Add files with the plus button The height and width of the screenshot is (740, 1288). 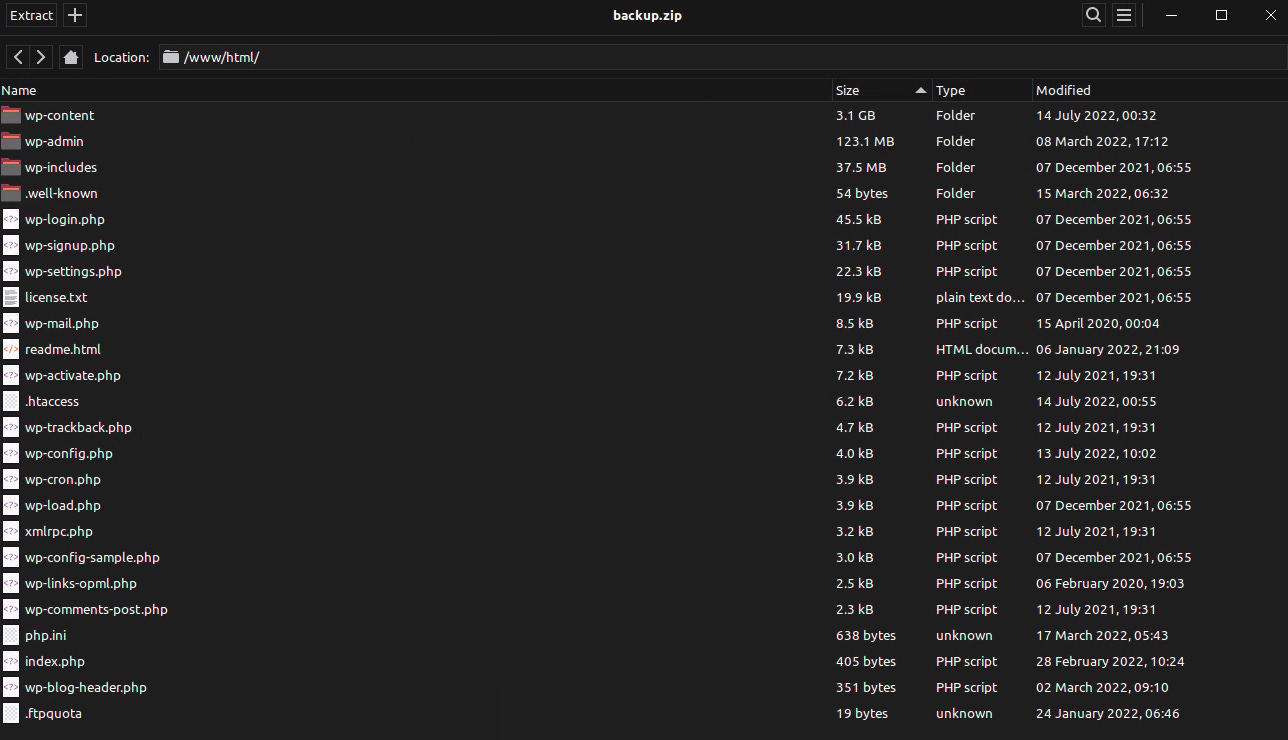75,15
